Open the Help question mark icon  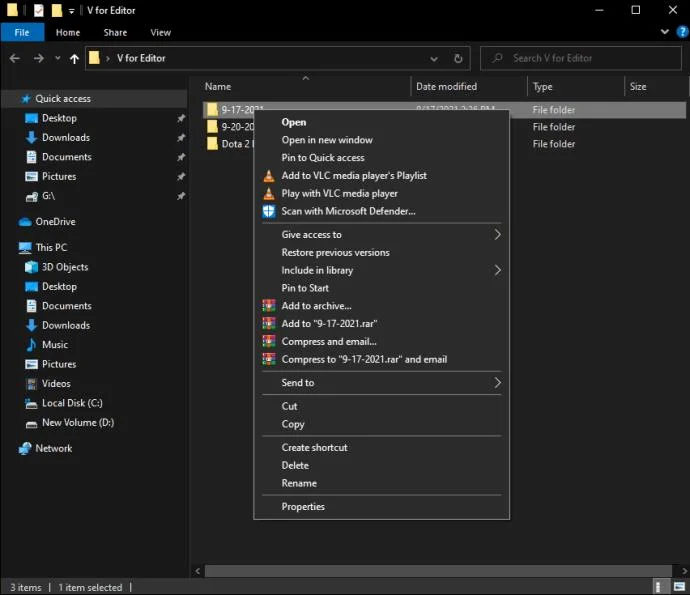tap(682, 32)
